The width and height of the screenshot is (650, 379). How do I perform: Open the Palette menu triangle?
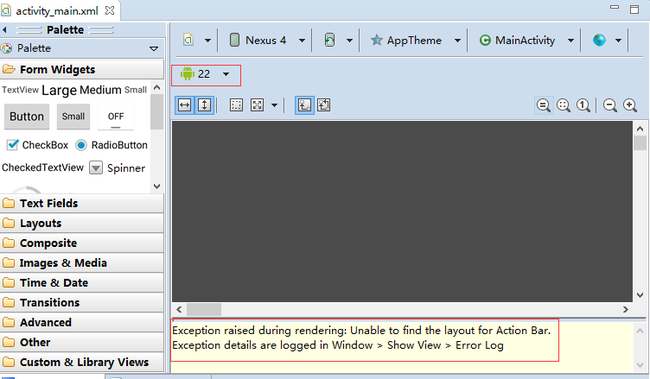[154, 49]
